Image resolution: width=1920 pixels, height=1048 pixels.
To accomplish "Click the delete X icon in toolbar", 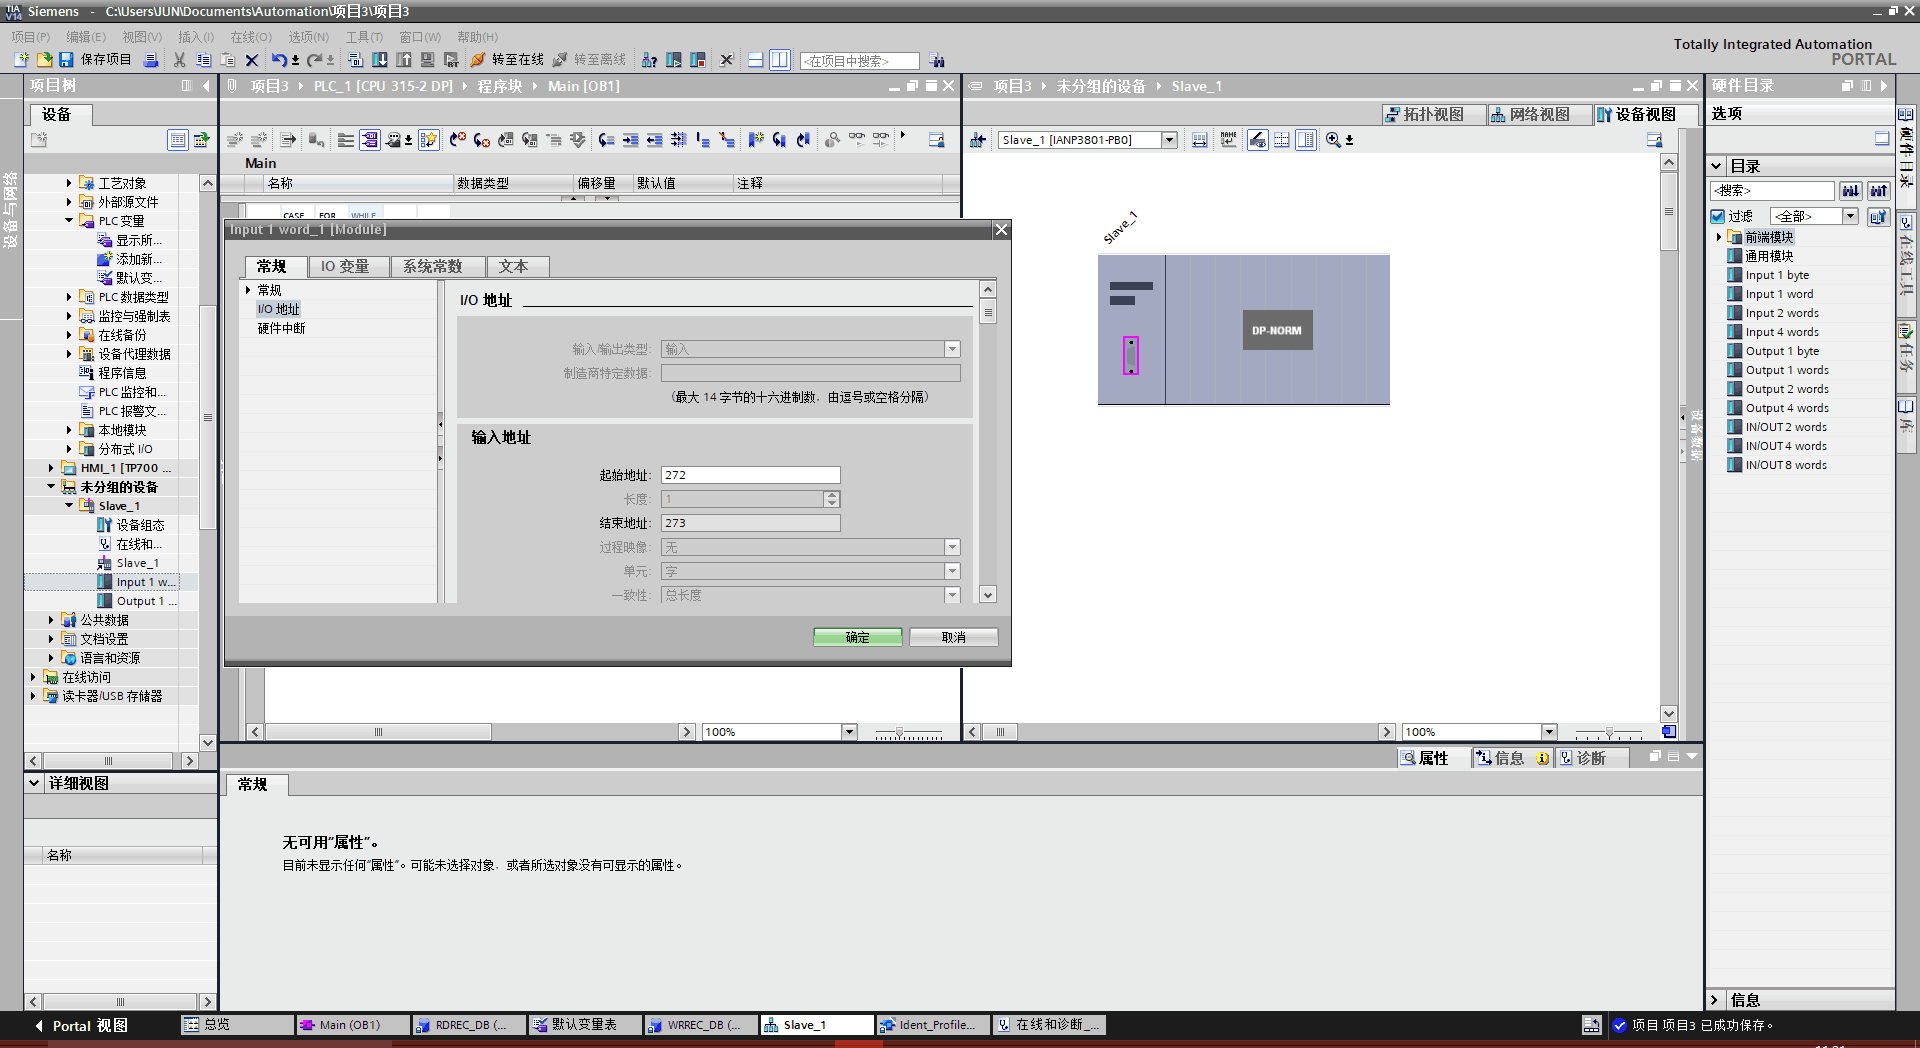I will pos(252,60).
